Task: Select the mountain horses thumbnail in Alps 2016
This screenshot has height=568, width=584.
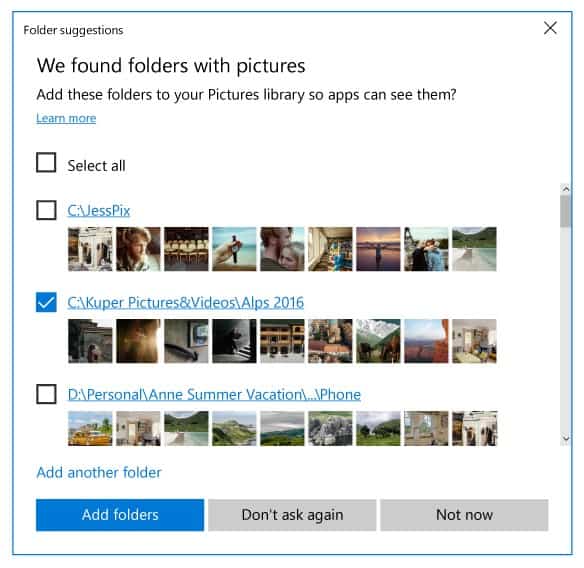Action: point(378,341)
